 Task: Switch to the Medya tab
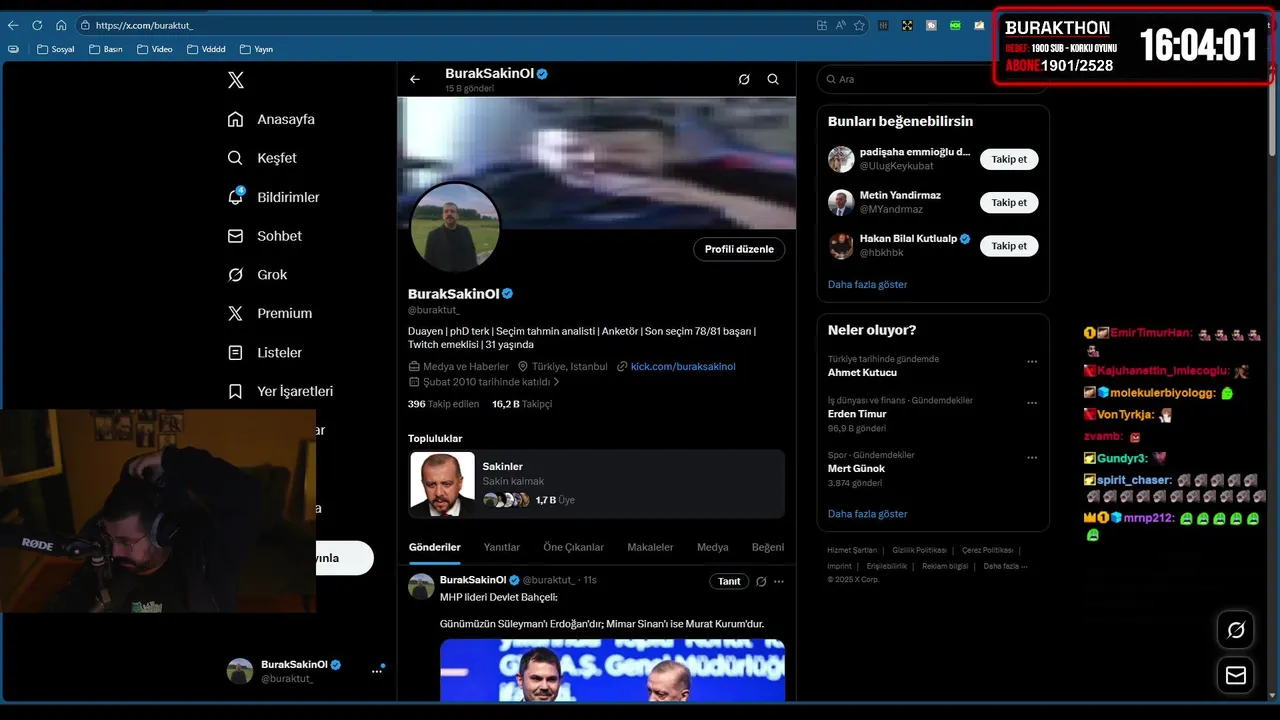(x=713, y=547)
